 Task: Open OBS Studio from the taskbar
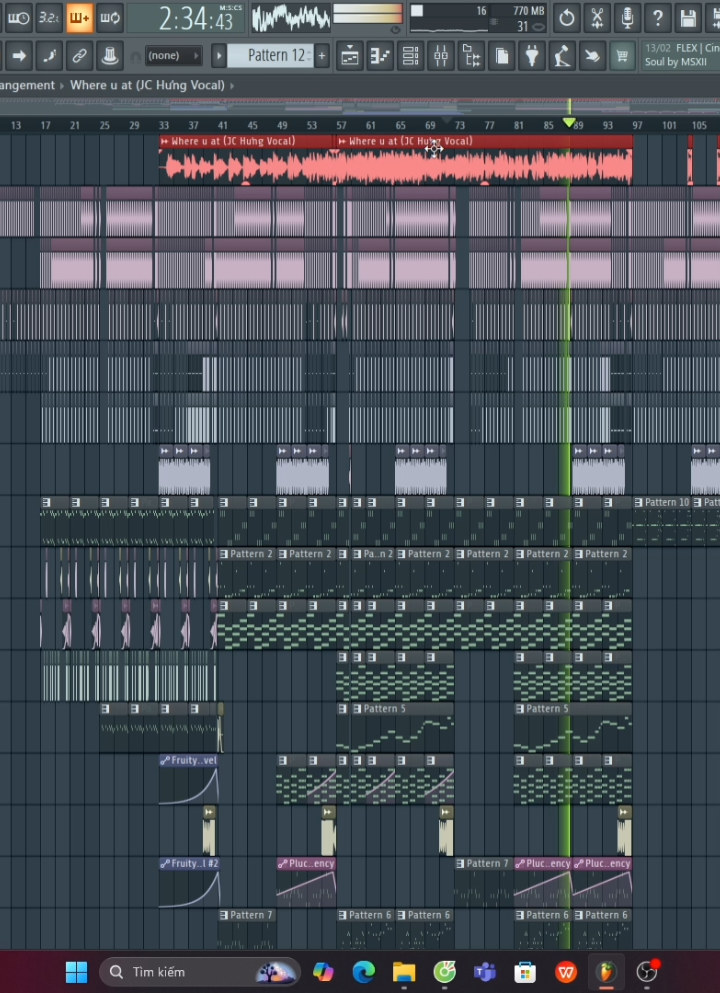[x=647, y=971]
